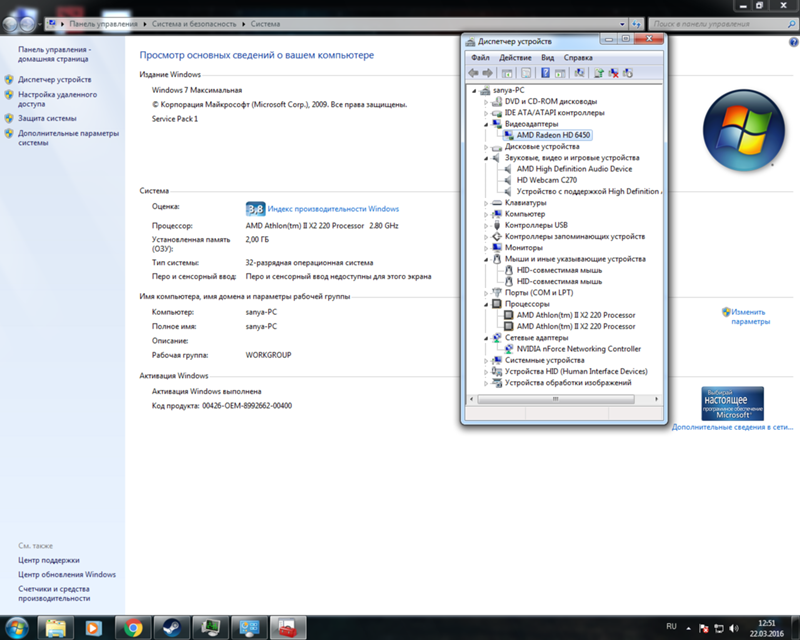800x640 pixels.
Task: Open Properties via Device Manager toolbar icon
Action: pos(526,73)
